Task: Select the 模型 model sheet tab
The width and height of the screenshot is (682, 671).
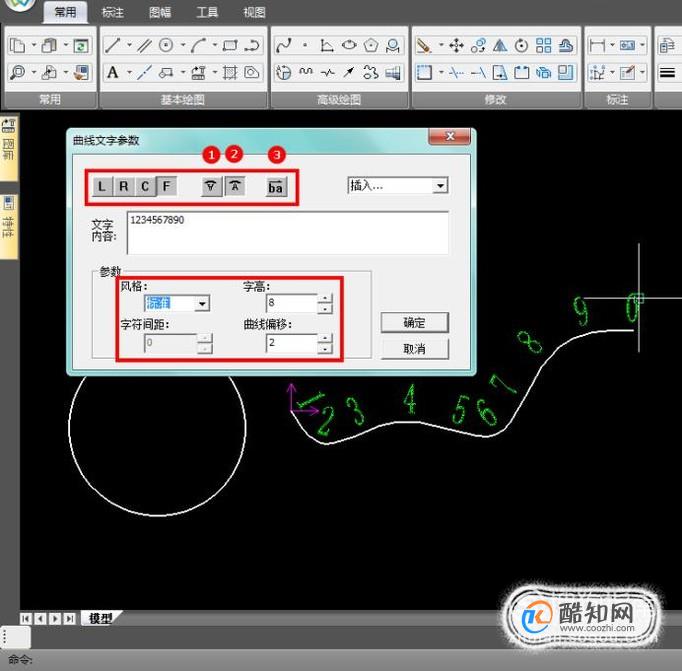Action: point(101,618)
